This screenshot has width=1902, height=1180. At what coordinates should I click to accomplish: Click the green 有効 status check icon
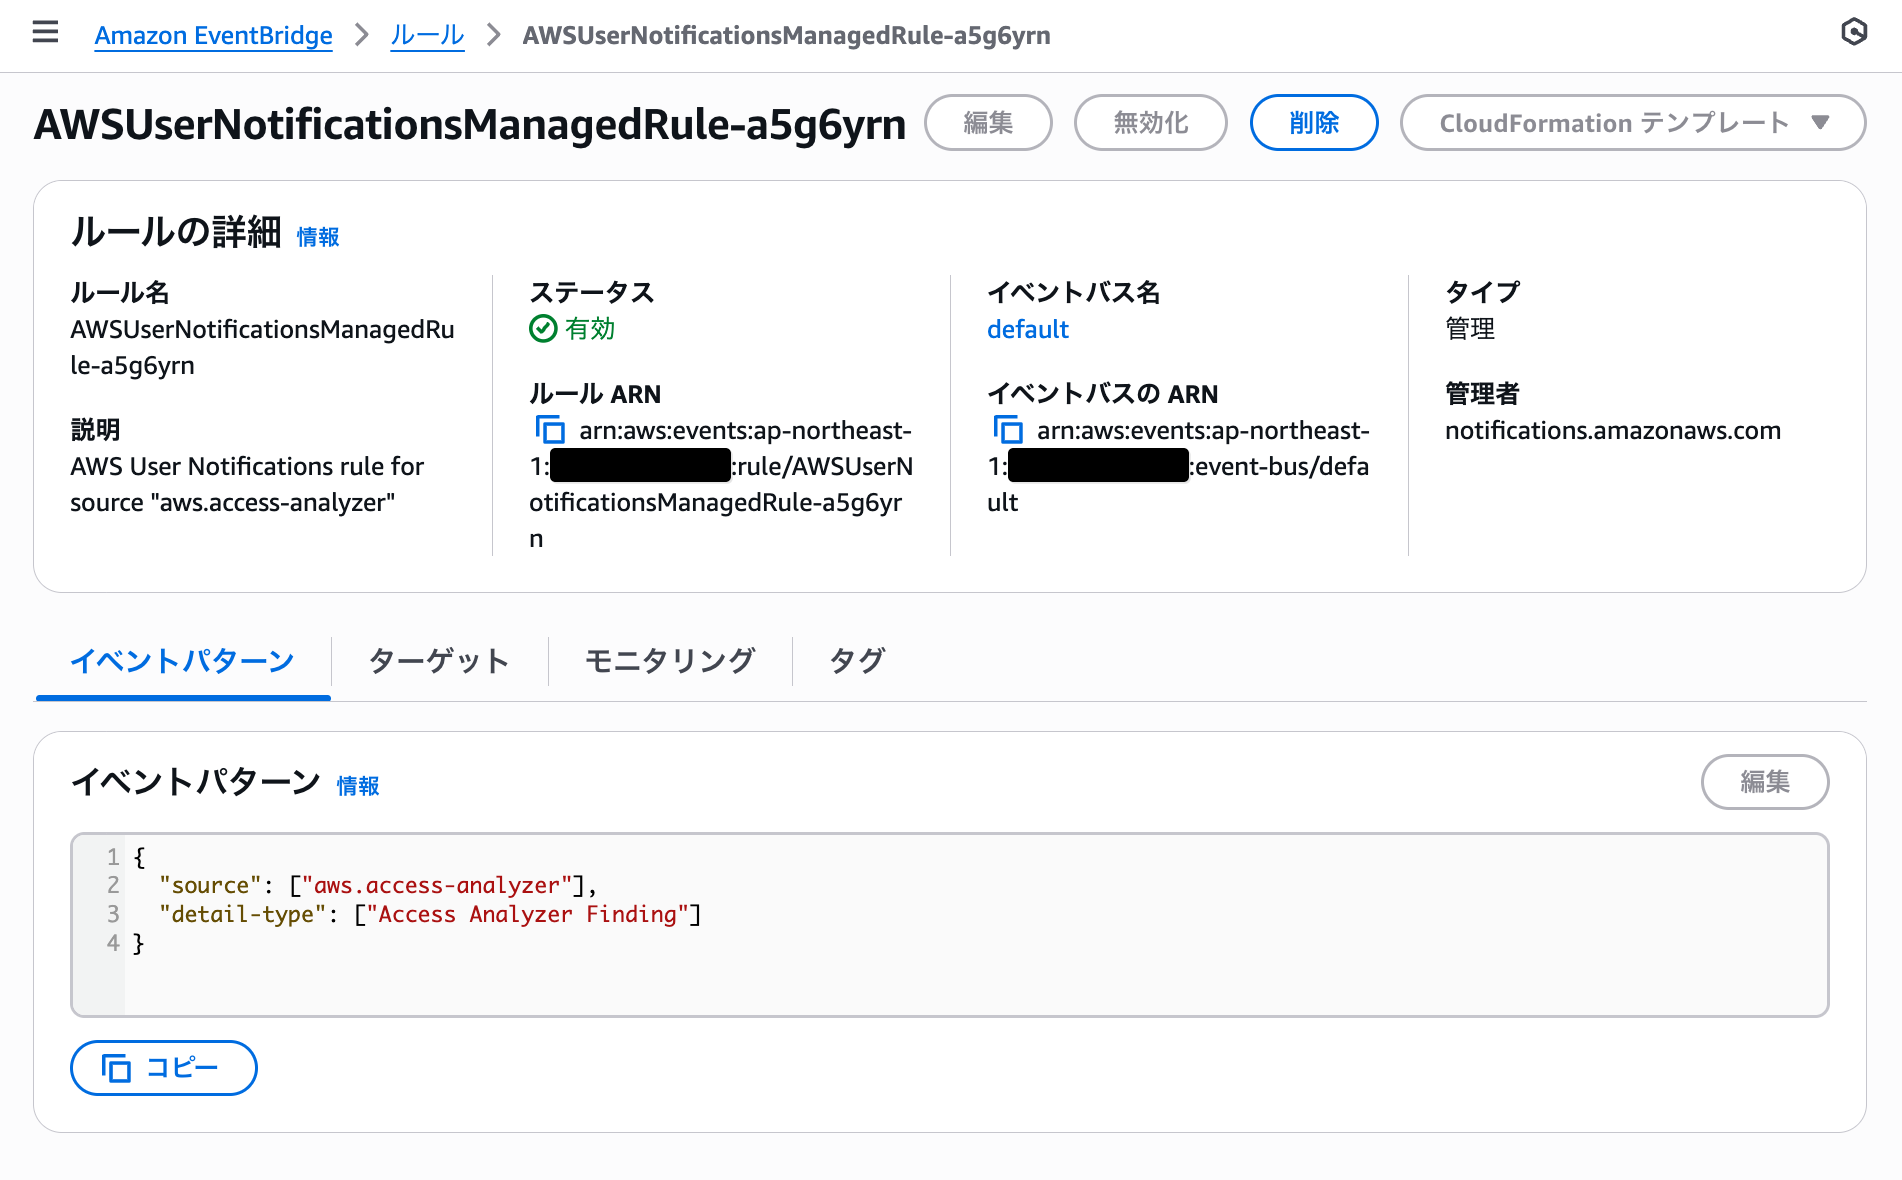542,329
